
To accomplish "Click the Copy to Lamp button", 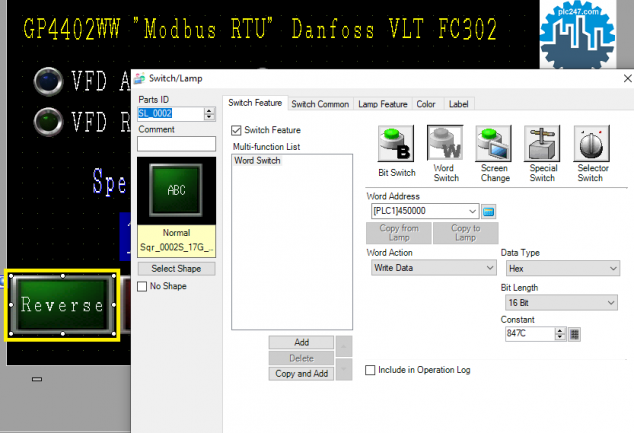I will [465, 233].
